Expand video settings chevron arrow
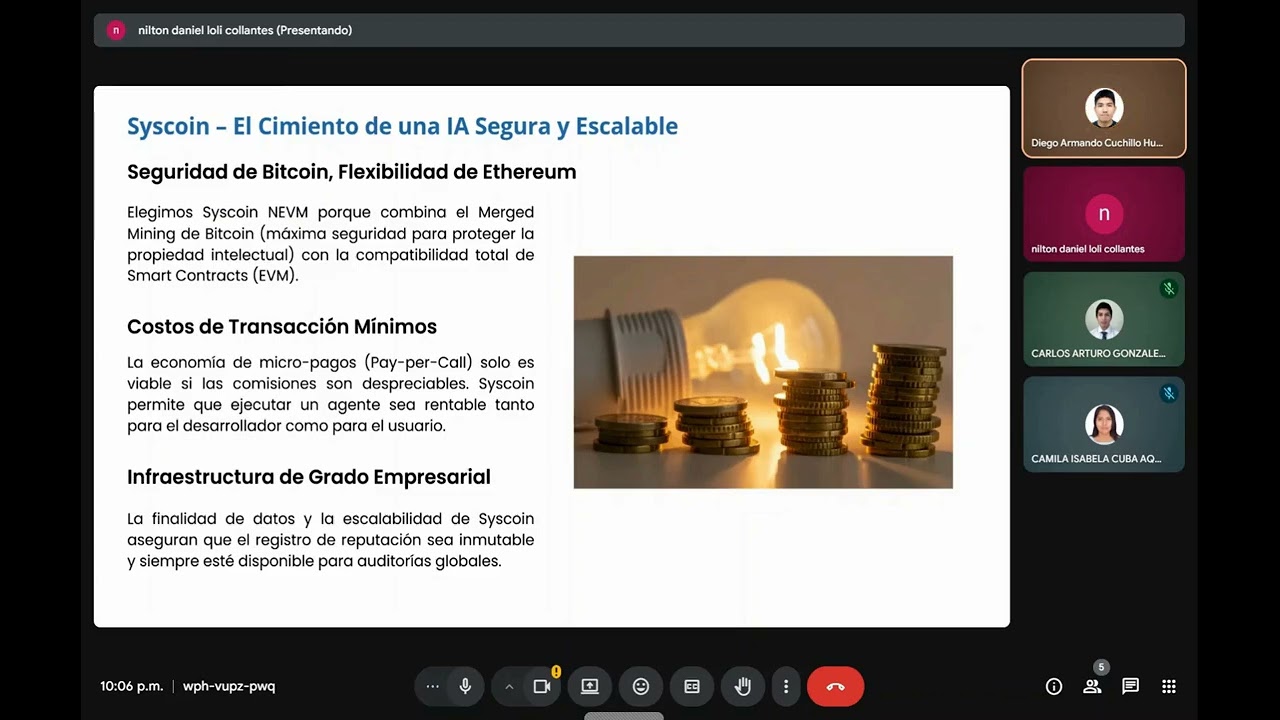Image resolution: width=1280 pixels, height=720 pixels. 509,687
